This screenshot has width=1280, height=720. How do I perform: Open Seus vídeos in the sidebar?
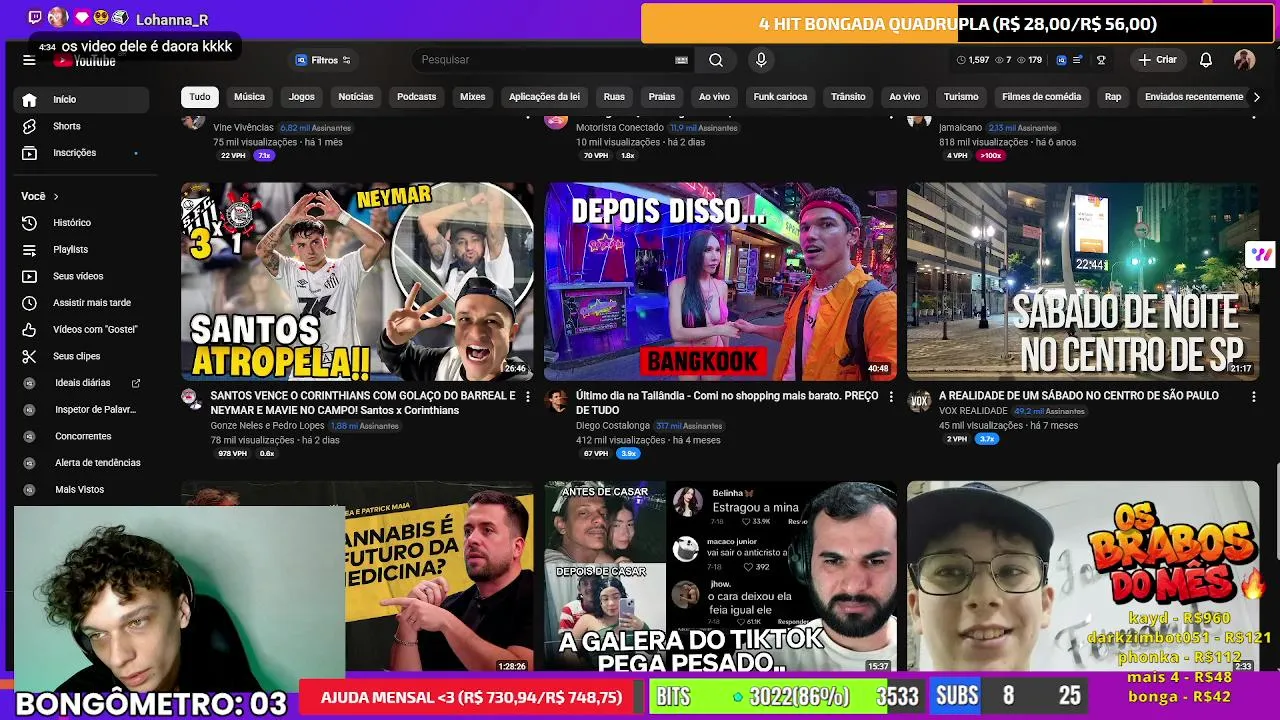pyautogui.click(x=80, y=276)
